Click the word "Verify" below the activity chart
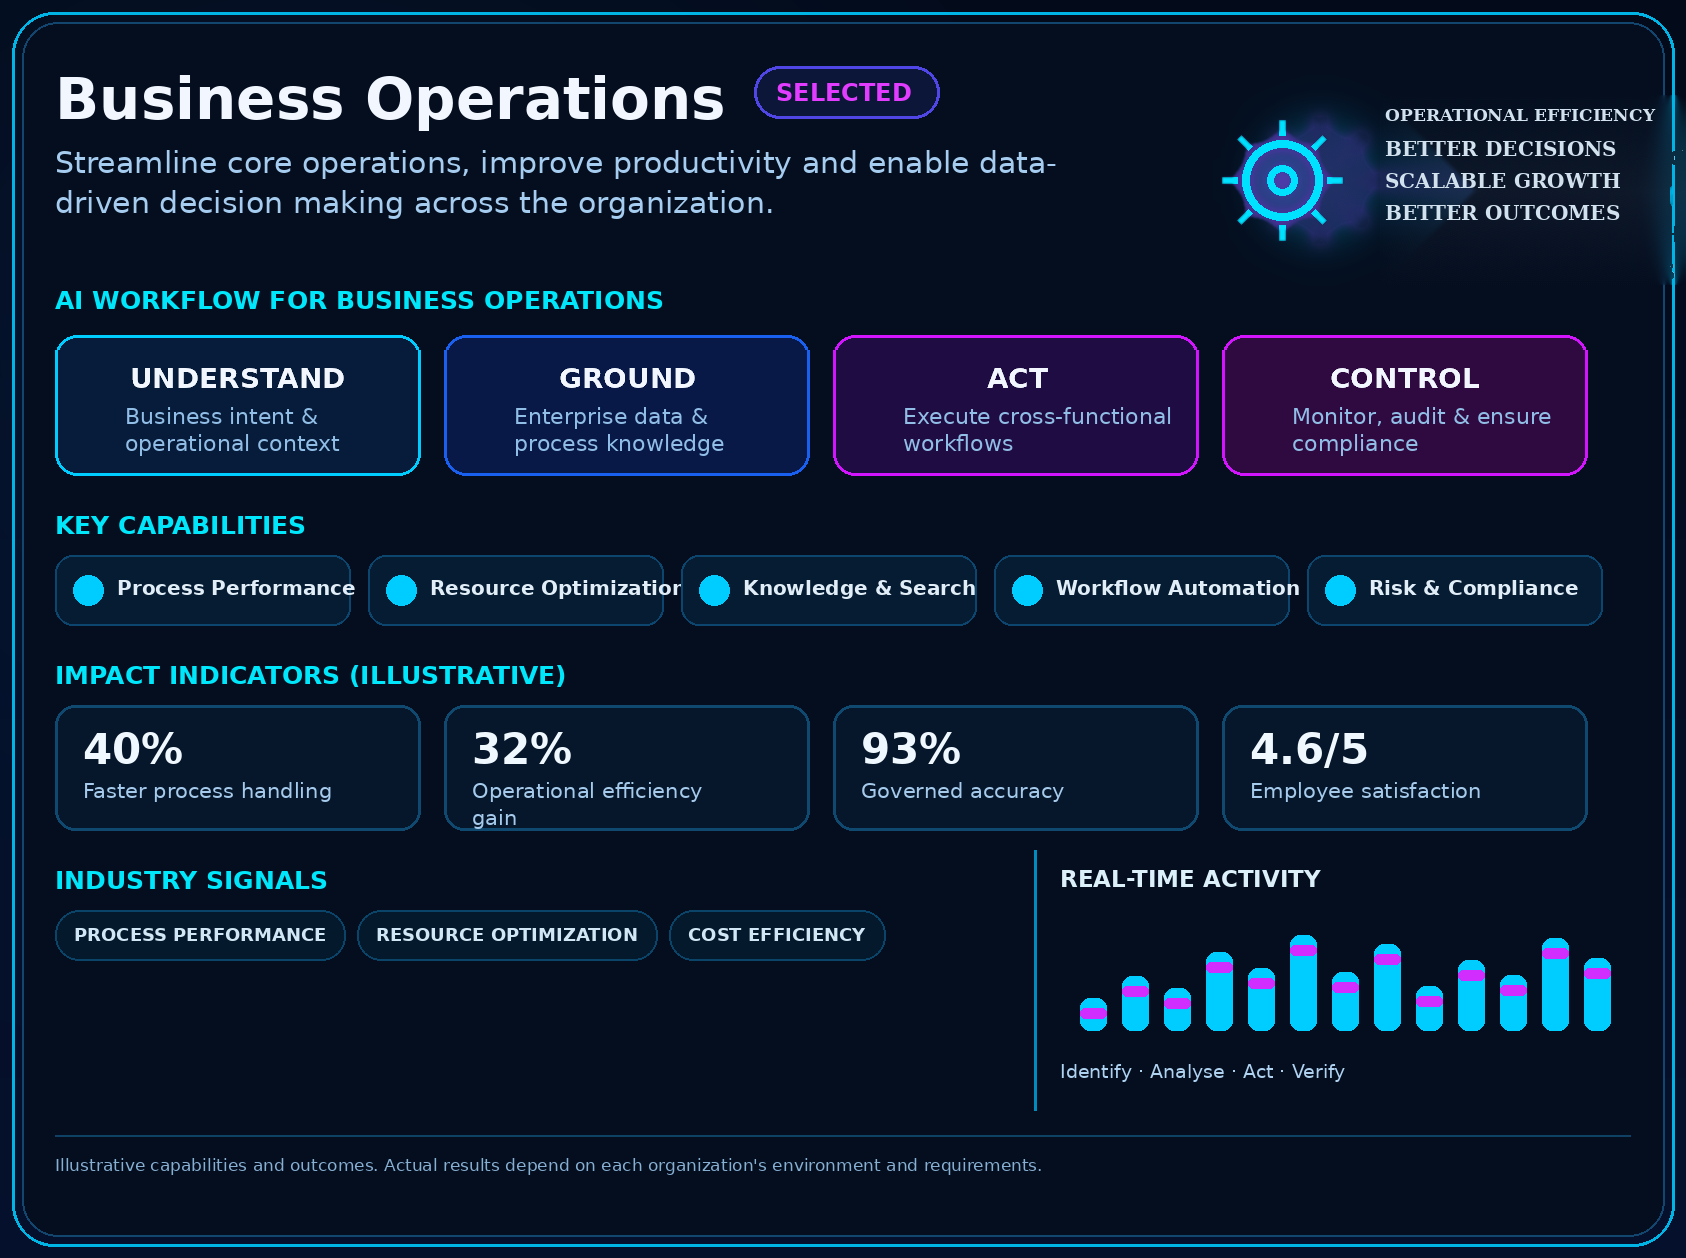 click(1318, 1072)
